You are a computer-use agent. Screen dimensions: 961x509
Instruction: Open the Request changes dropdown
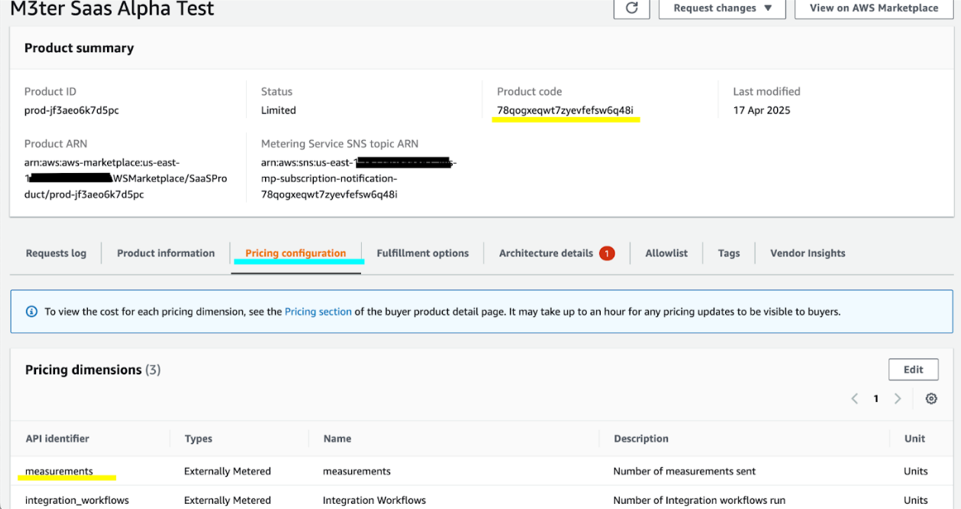tap(722, 8)
